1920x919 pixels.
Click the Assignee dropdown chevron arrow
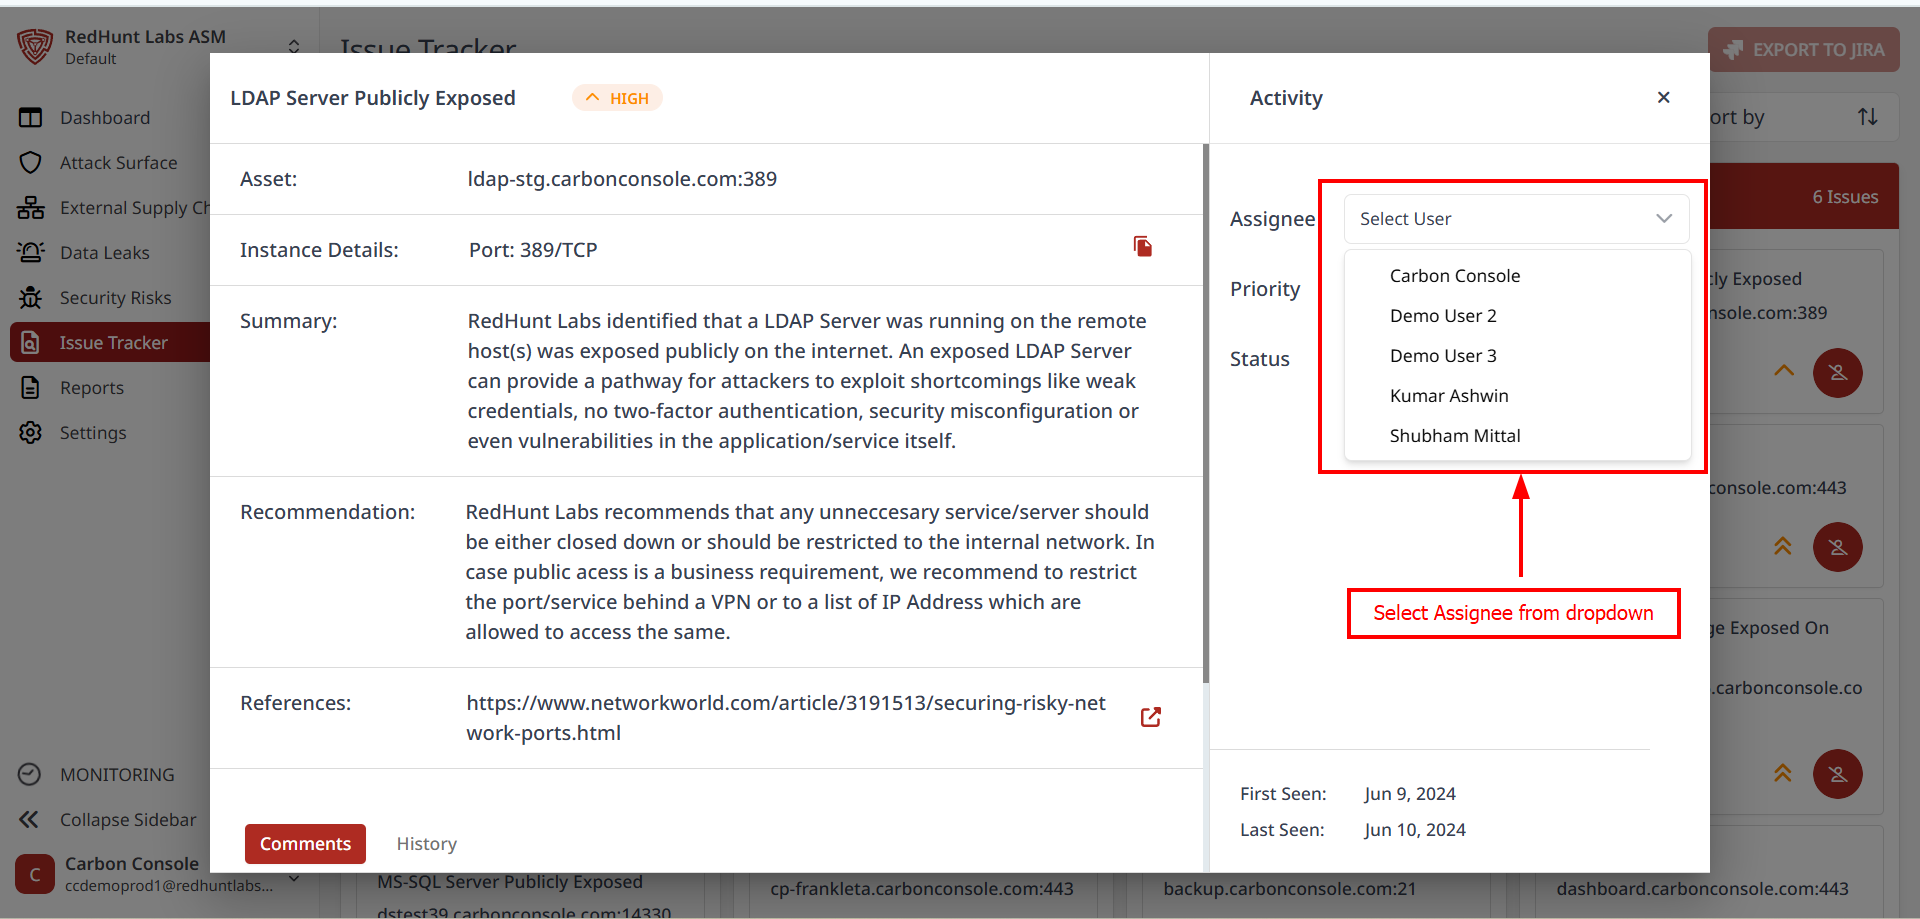(1664, 219)
